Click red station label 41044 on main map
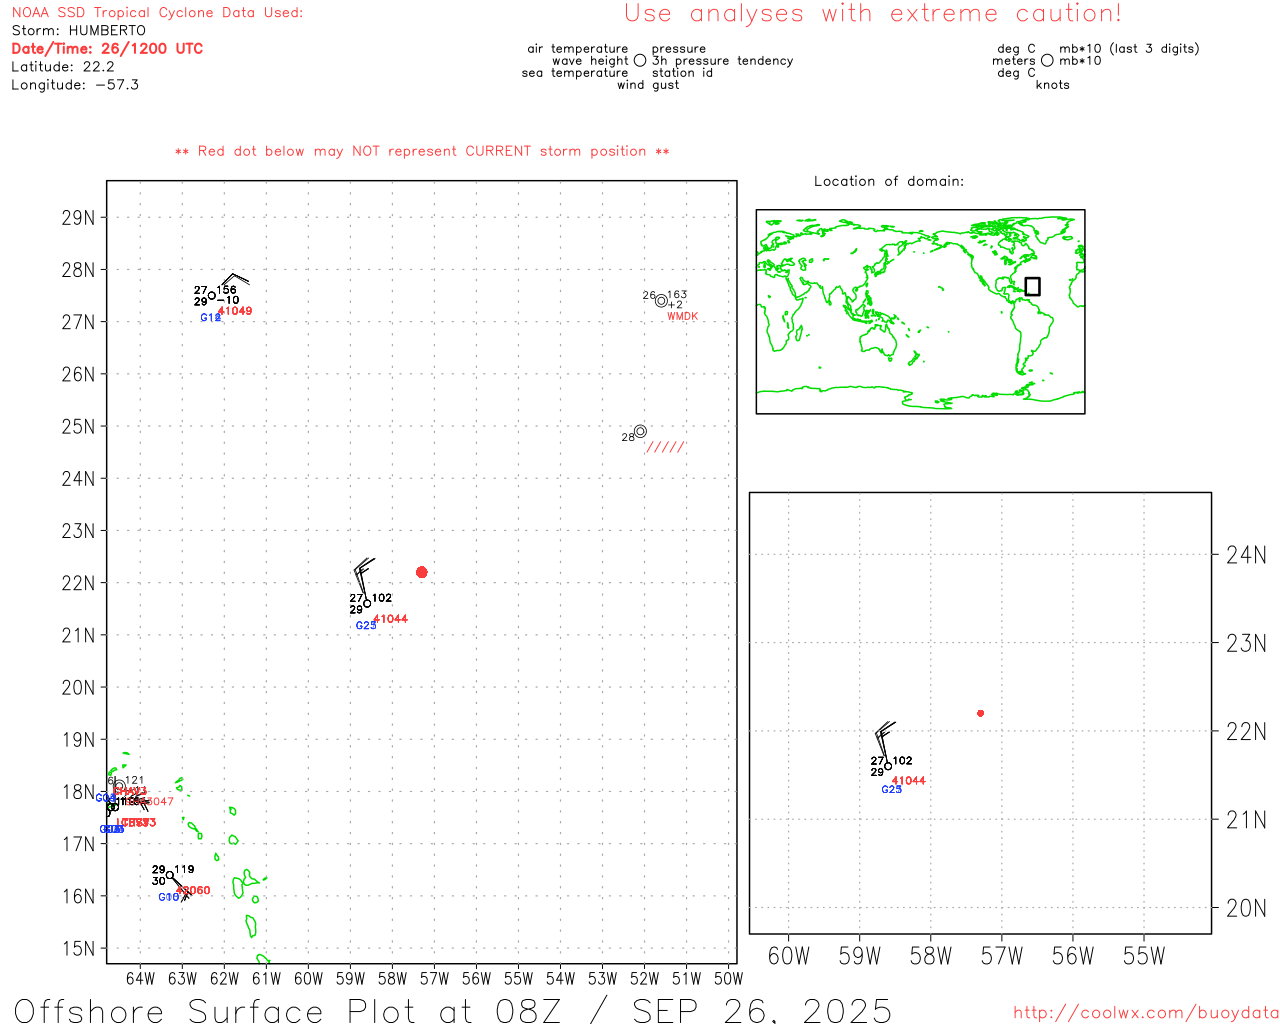The width and height of the screenshot is (1280, 1024). pyautogui.click(x=391, y=619)
